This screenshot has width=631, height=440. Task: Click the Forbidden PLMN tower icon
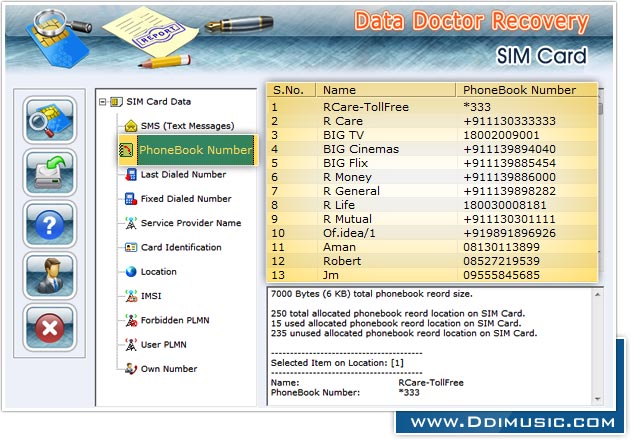click(131, 320)
